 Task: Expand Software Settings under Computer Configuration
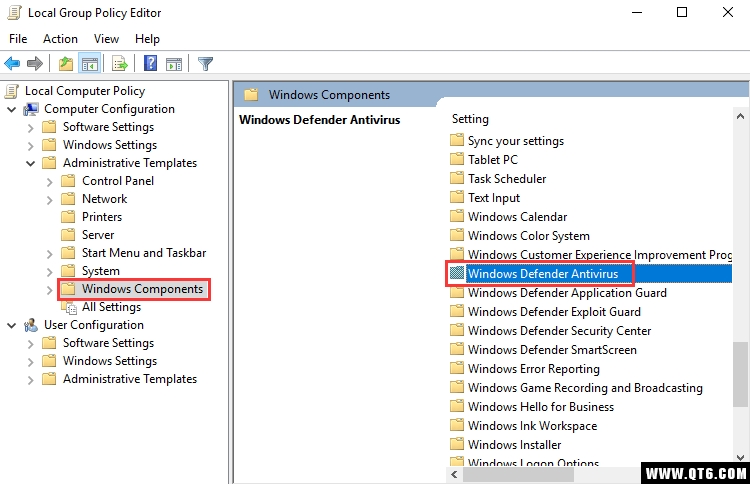tap(31, 128)
